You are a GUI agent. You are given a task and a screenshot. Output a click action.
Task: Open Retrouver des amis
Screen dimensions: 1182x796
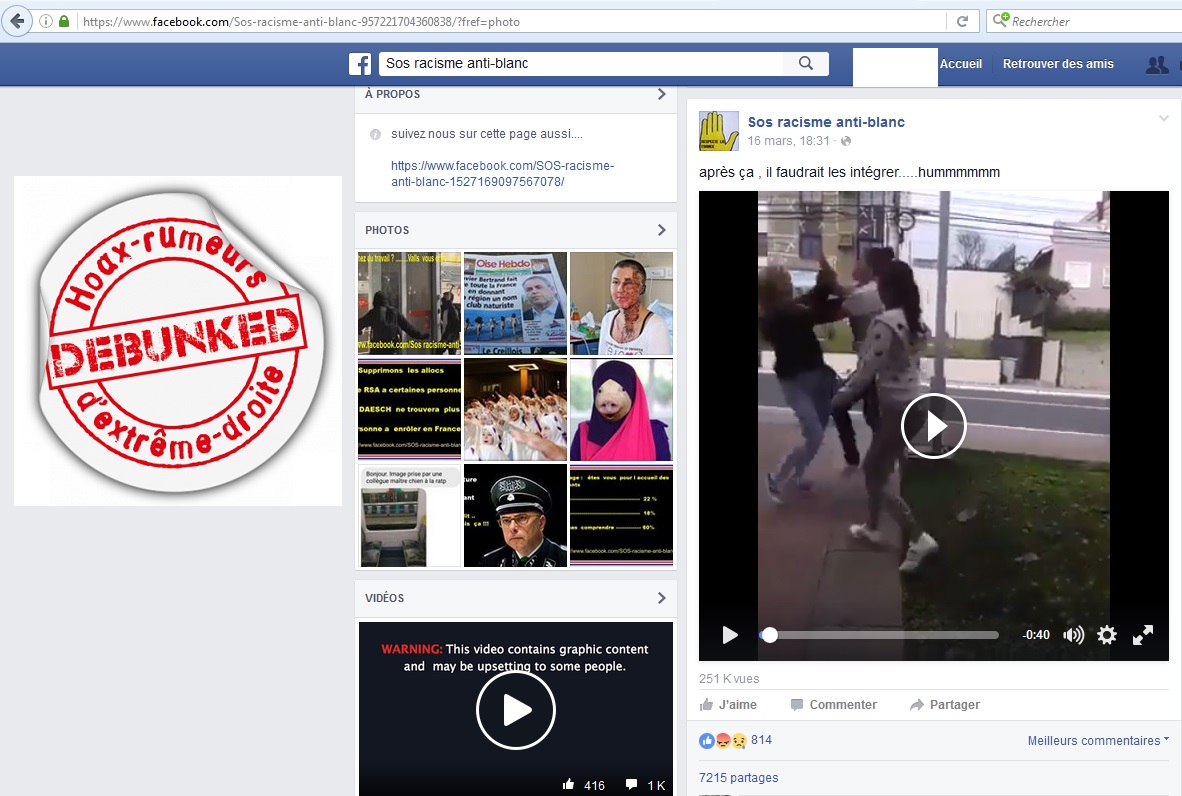[x=1058, y=64]
